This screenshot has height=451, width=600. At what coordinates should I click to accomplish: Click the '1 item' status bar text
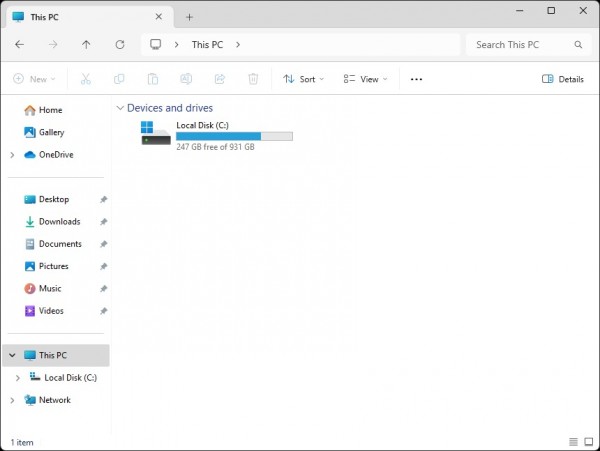pos(22,443)
